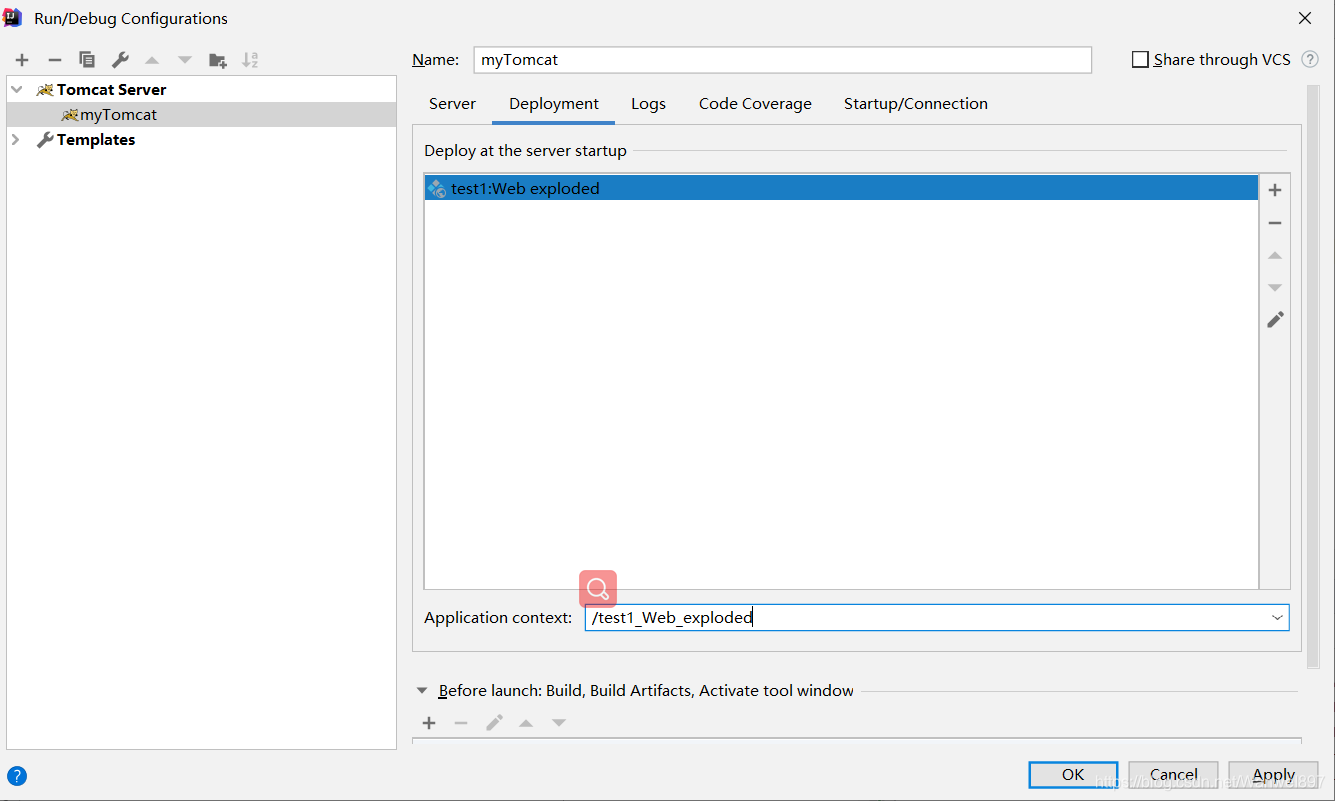The image size is (1335, 801).
Task: Focus the Name input field
Action: (783, 60)
